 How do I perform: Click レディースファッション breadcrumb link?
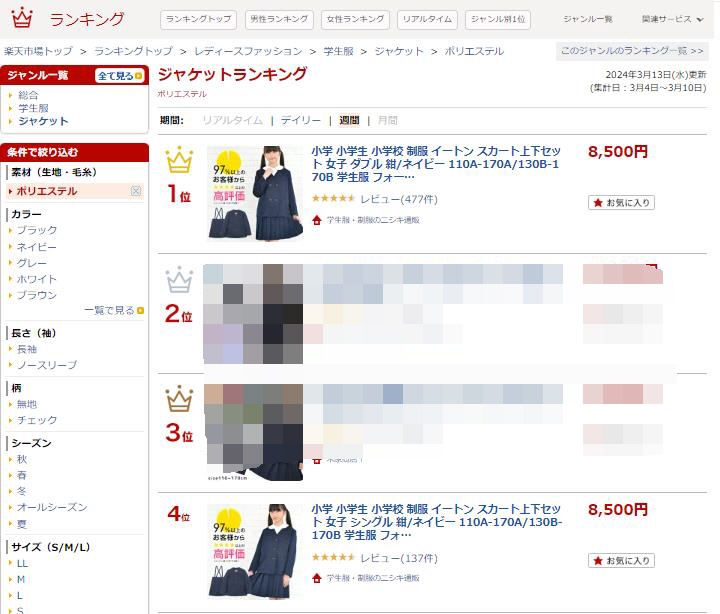tap(248, 51)
